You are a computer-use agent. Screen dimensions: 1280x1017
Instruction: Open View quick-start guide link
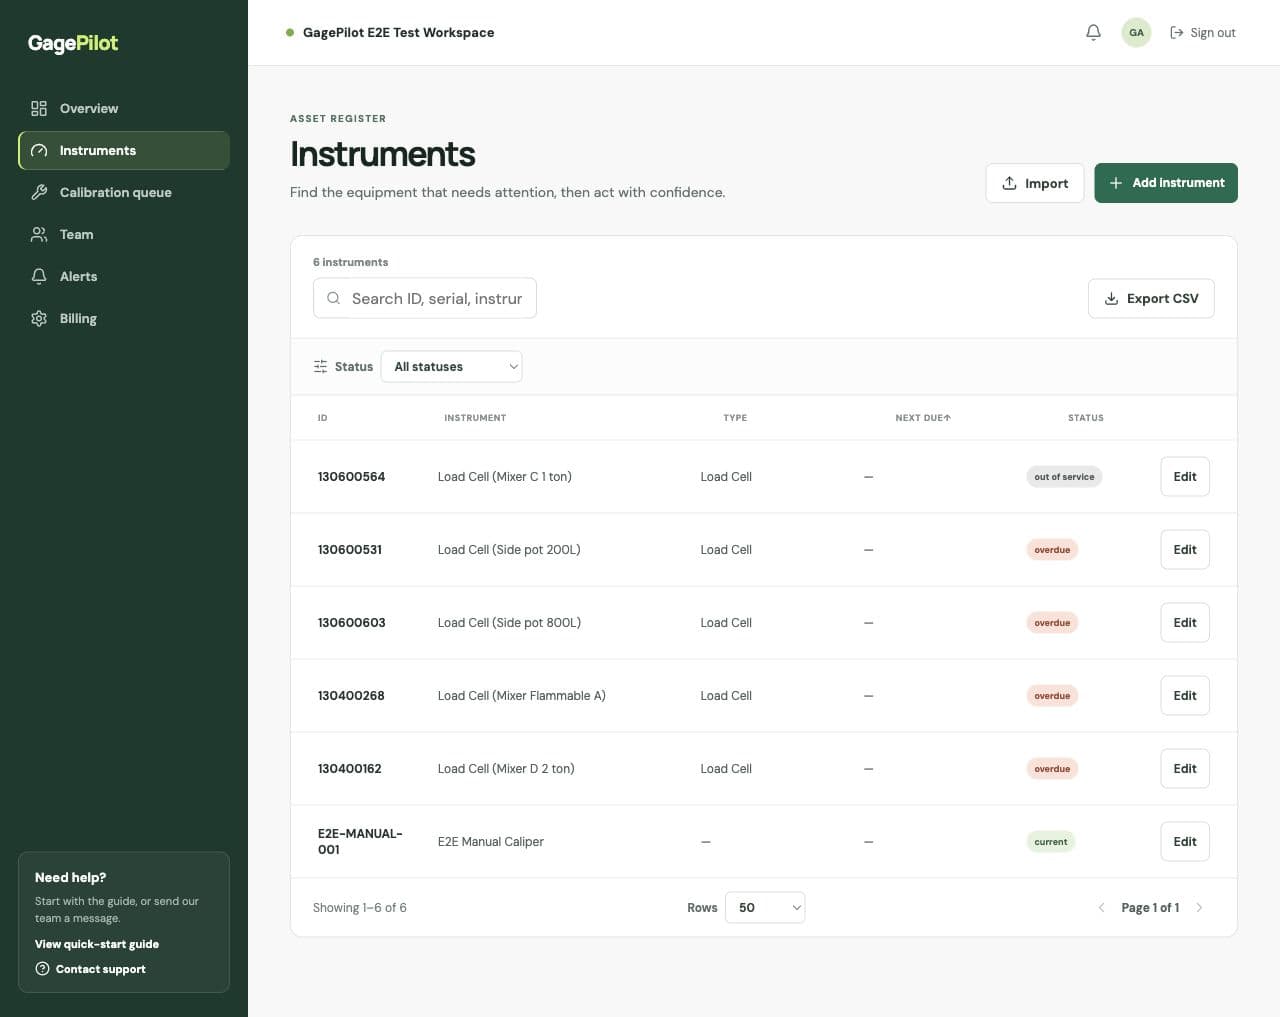click(97, 944)
